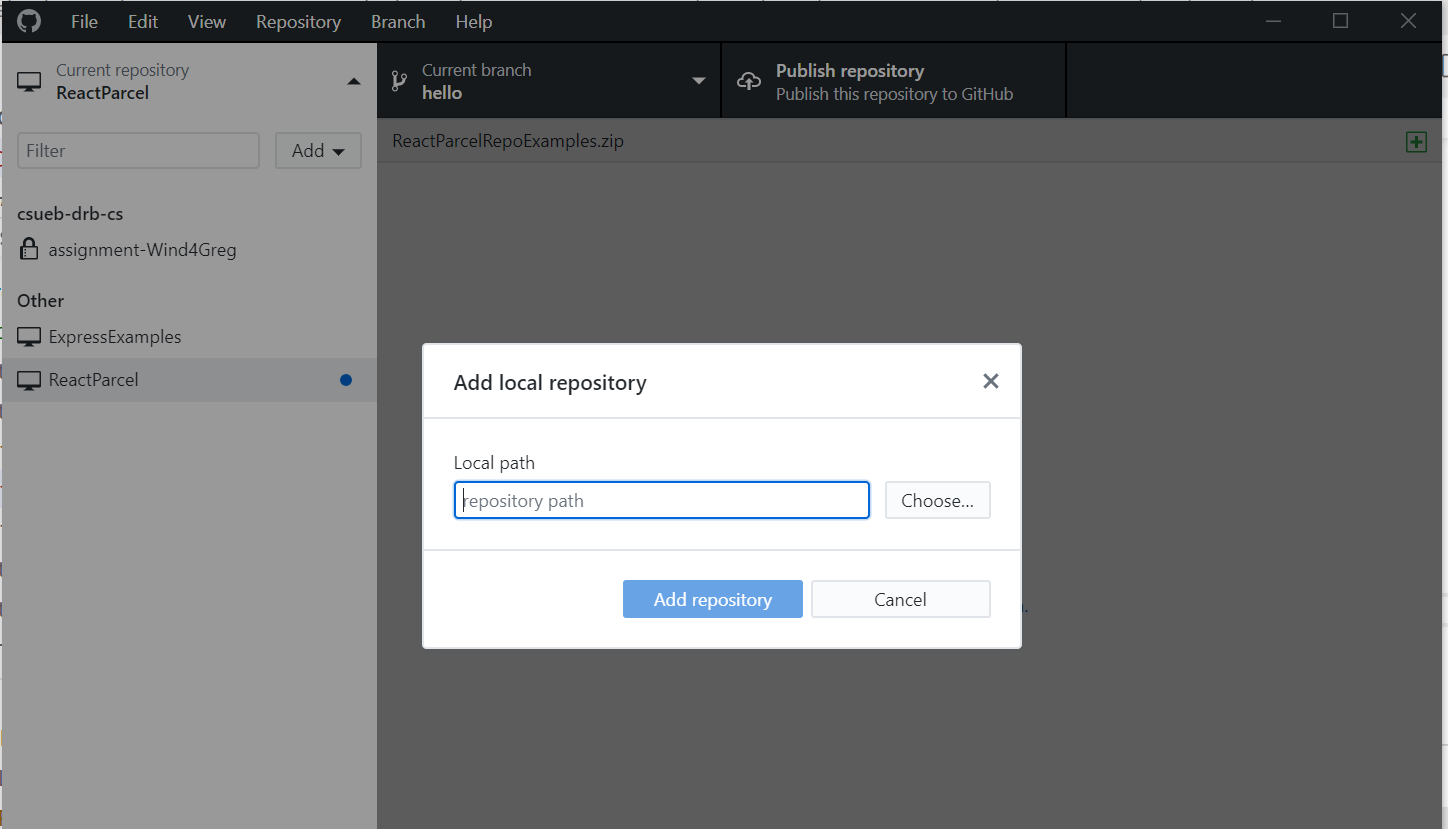Screen dimensions: 1448x829
Task: Click the Add repository button
Action: click(712, 599)
